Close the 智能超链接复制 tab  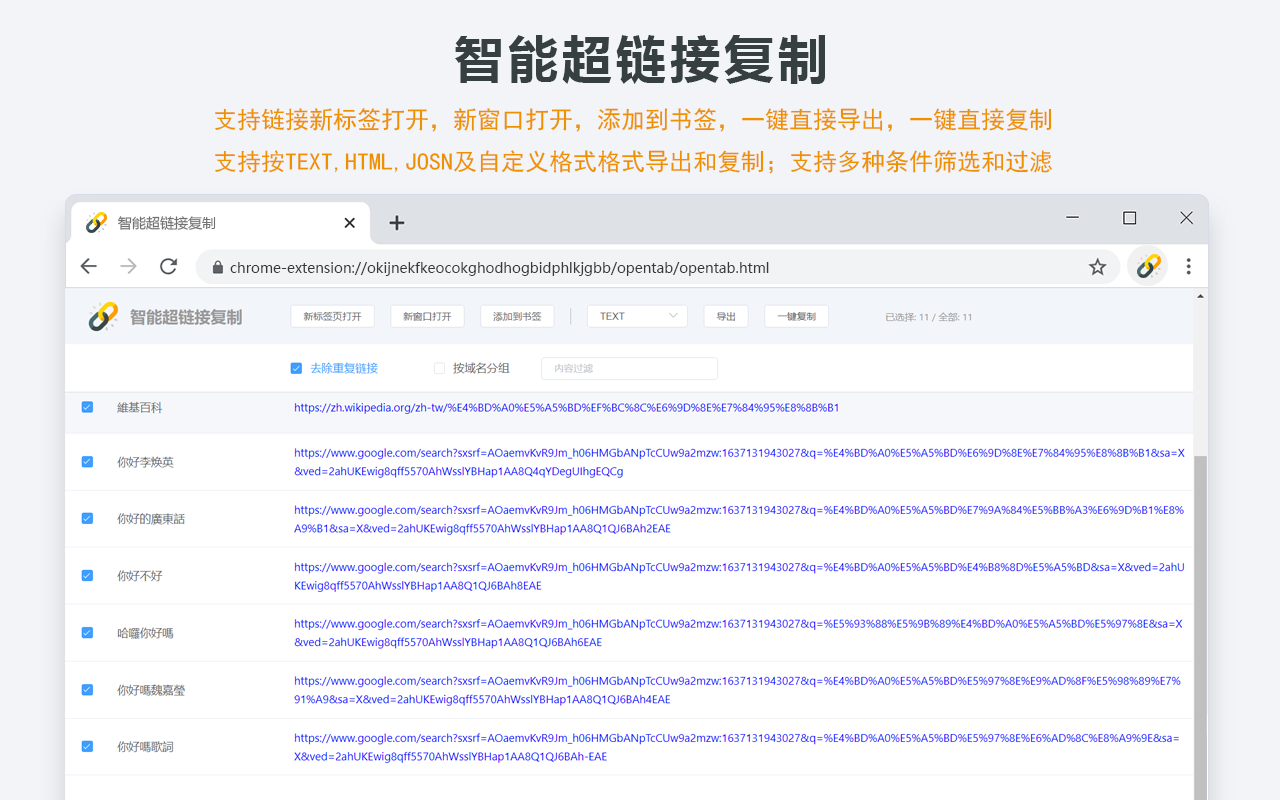[349, 223]
